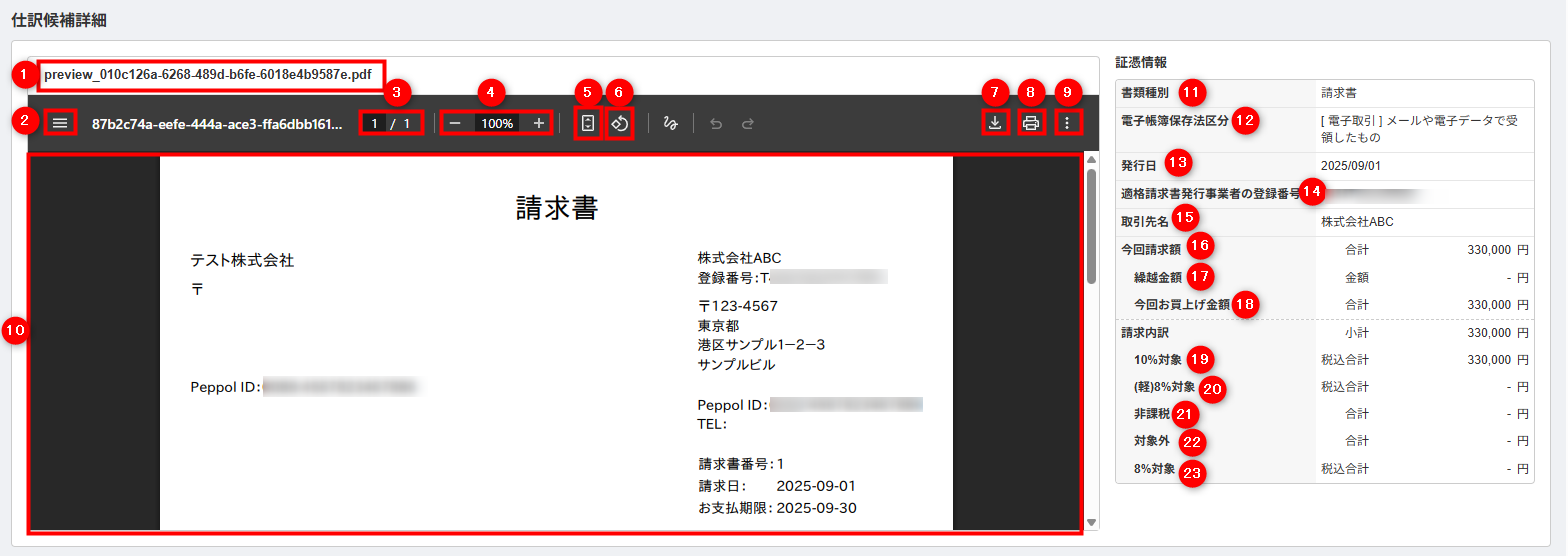
Task: Rotate the PDF counterclockwise
Action: click(x=619, y=123)
